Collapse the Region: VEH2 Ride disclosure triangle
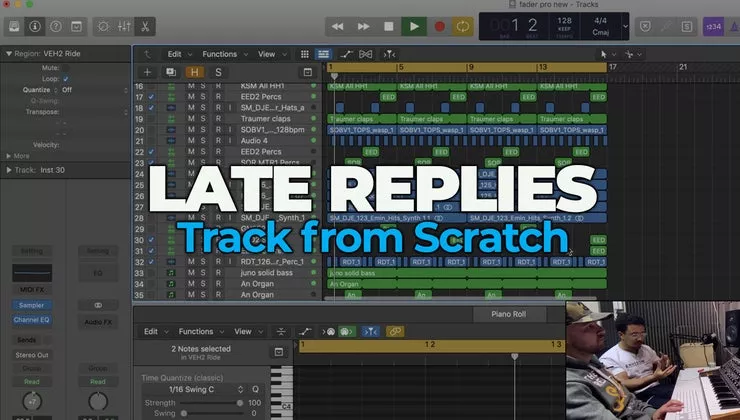The height and width of the screenshot is (420, 740). pos(8,54)
